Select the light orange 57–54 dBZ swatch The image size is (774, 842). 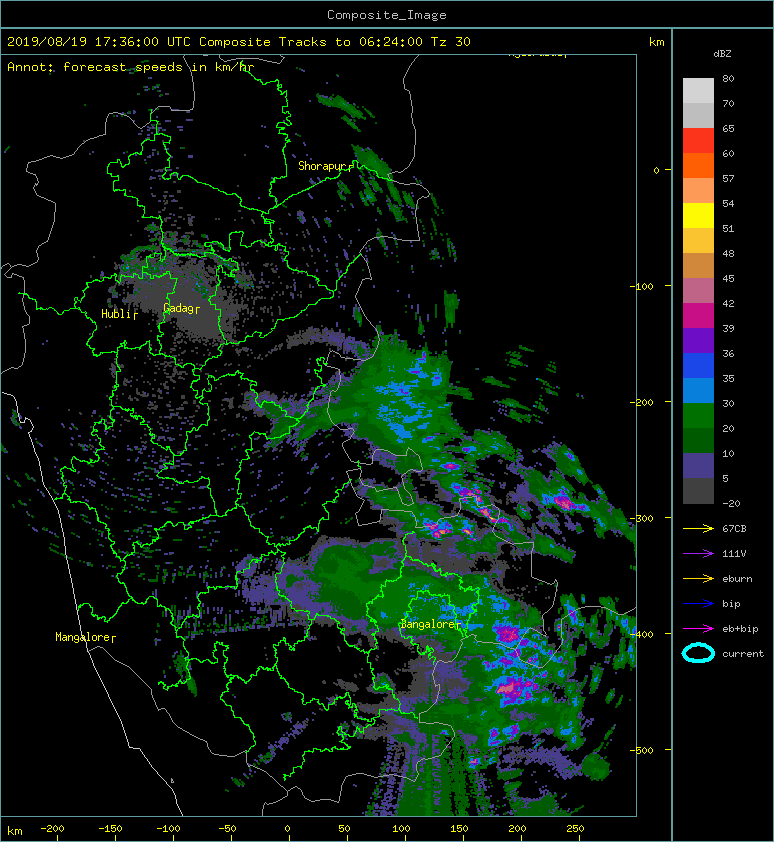[x=698, y=191]
